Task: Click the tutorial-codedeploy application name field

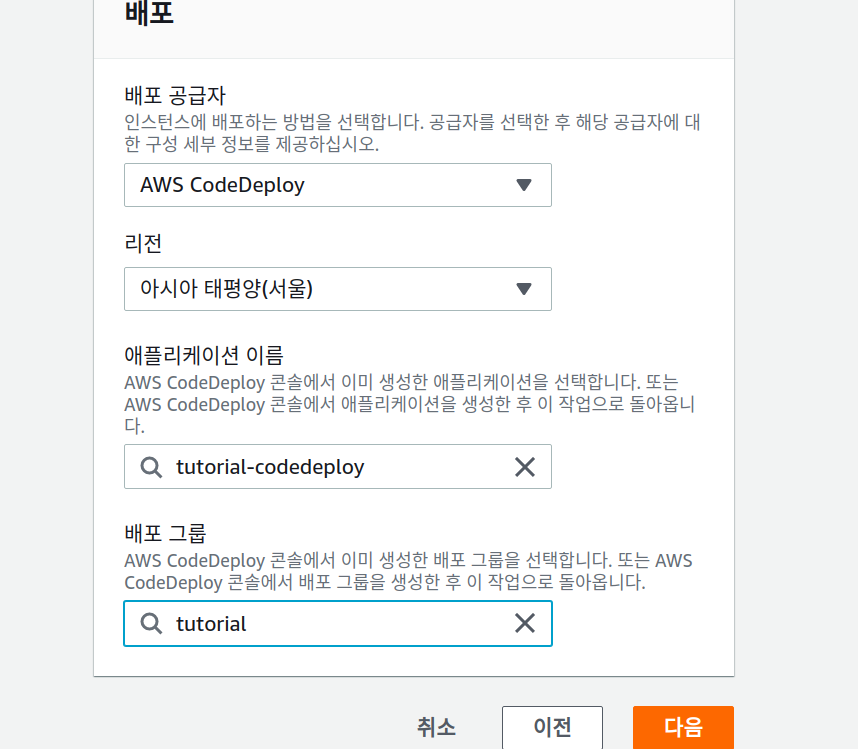Action: (338, 467)
